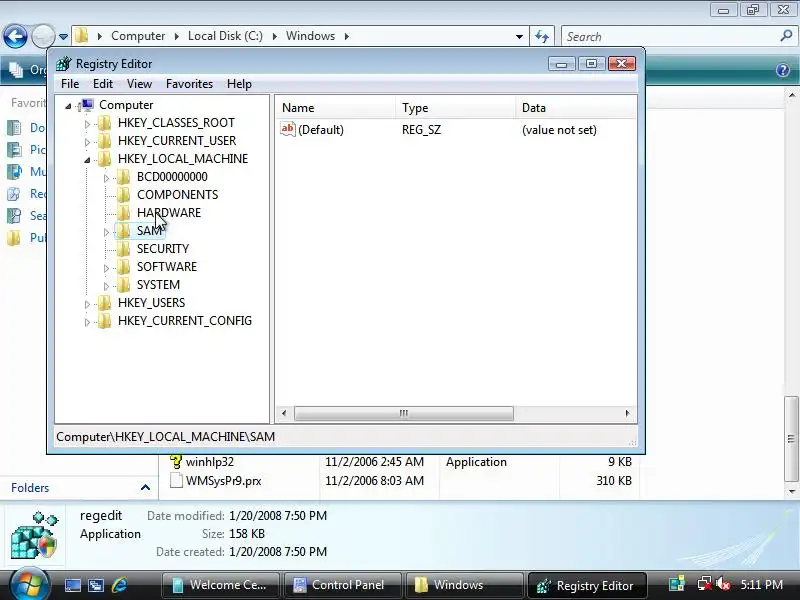
Task: Click the Back button in Explorer window
Action: click(x=15, y=36)
